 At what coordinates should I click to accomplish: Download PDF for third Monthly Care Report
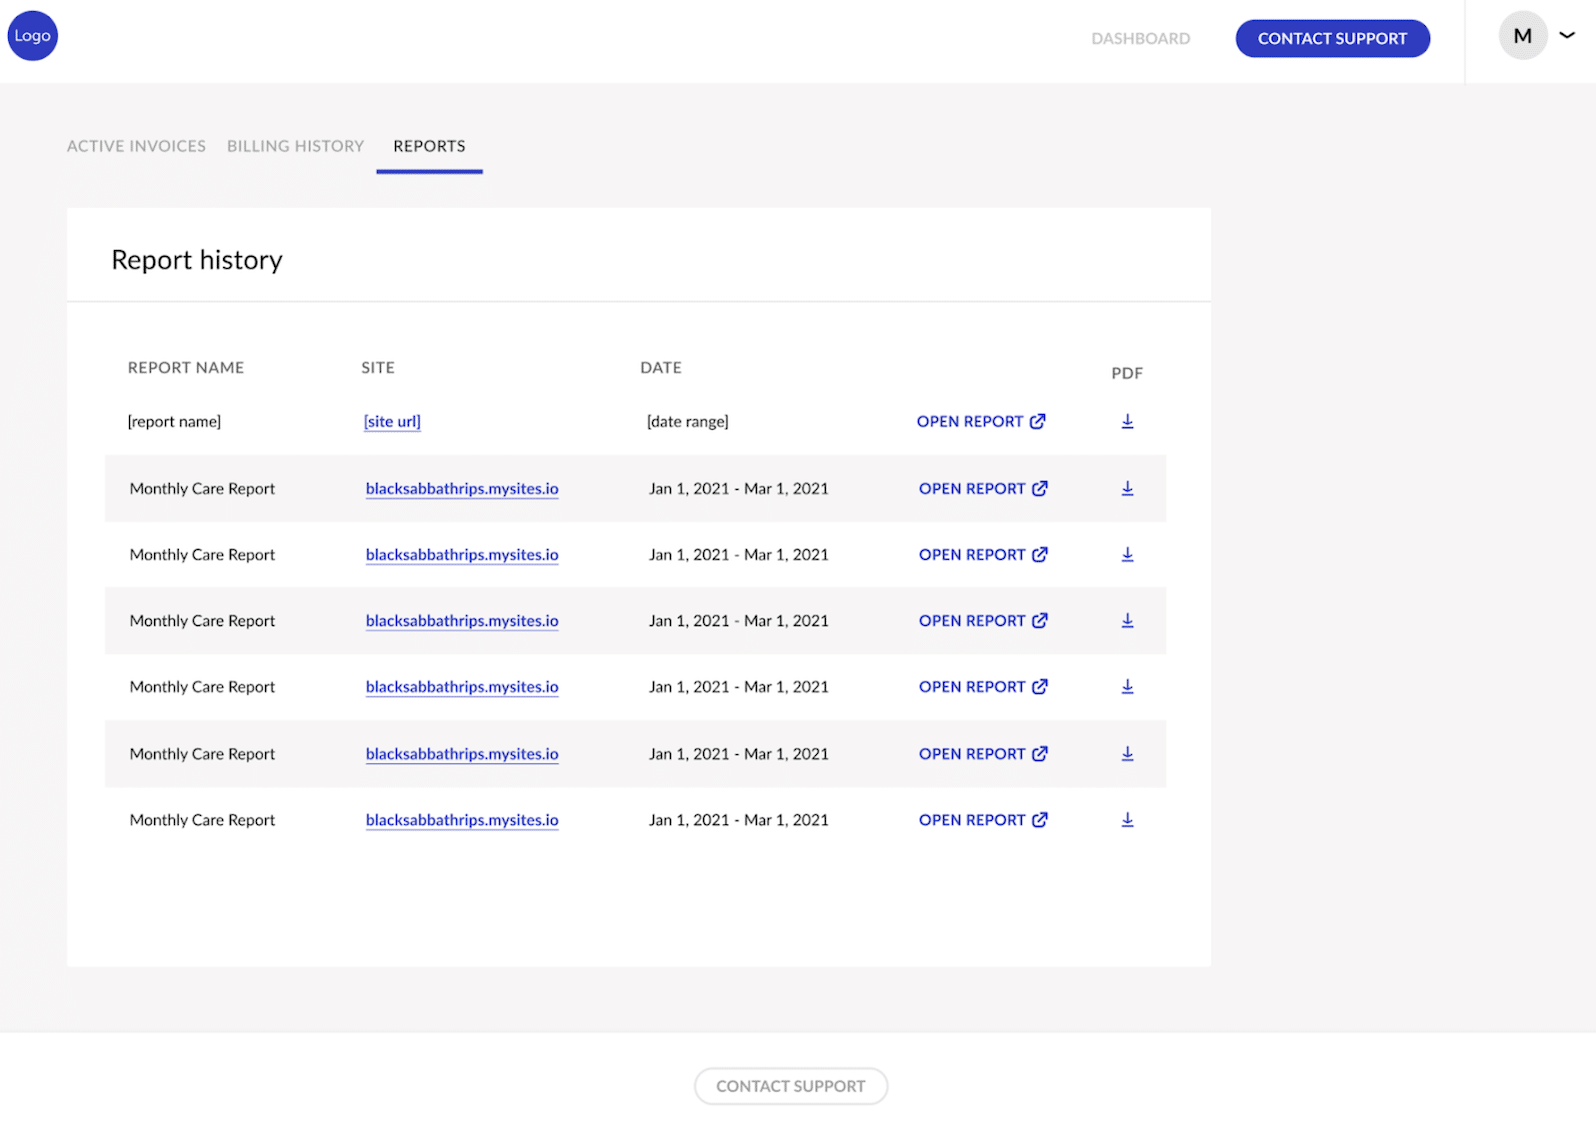point(1127,621)
